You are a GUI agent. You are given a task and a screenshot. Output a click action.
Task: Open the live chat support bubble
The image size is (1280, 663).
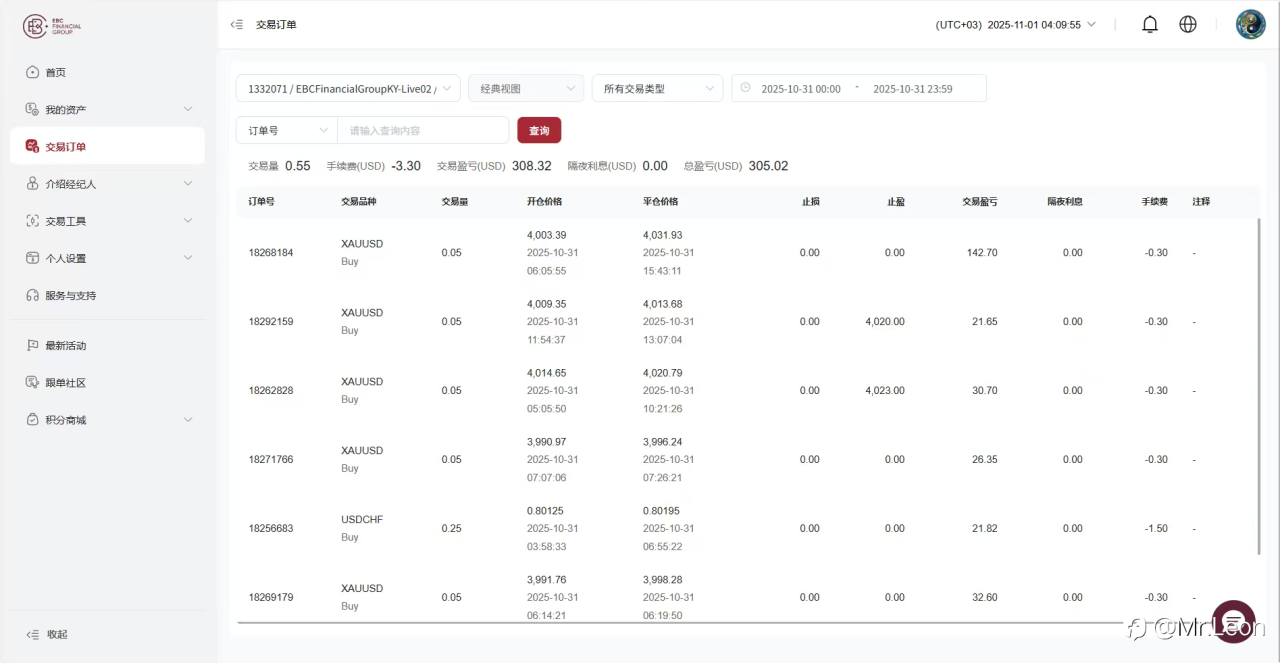1233,621
